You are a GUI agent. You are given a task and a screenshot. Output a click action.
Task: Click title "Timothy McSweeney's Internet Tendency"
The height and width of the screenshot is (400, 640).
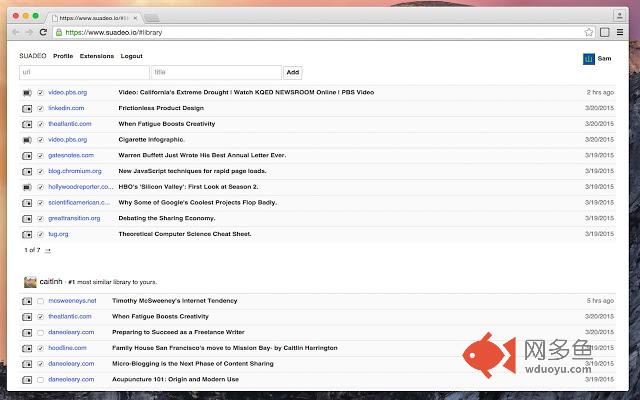[175, 301]
